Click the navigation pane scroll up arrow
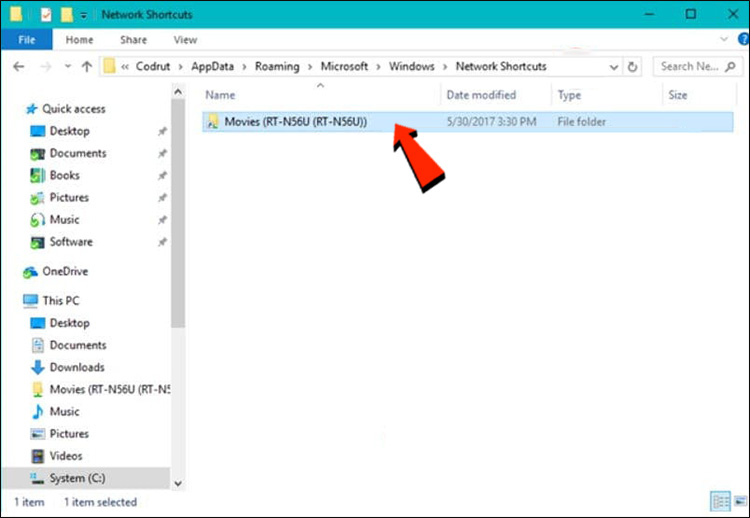 point(178,91)
